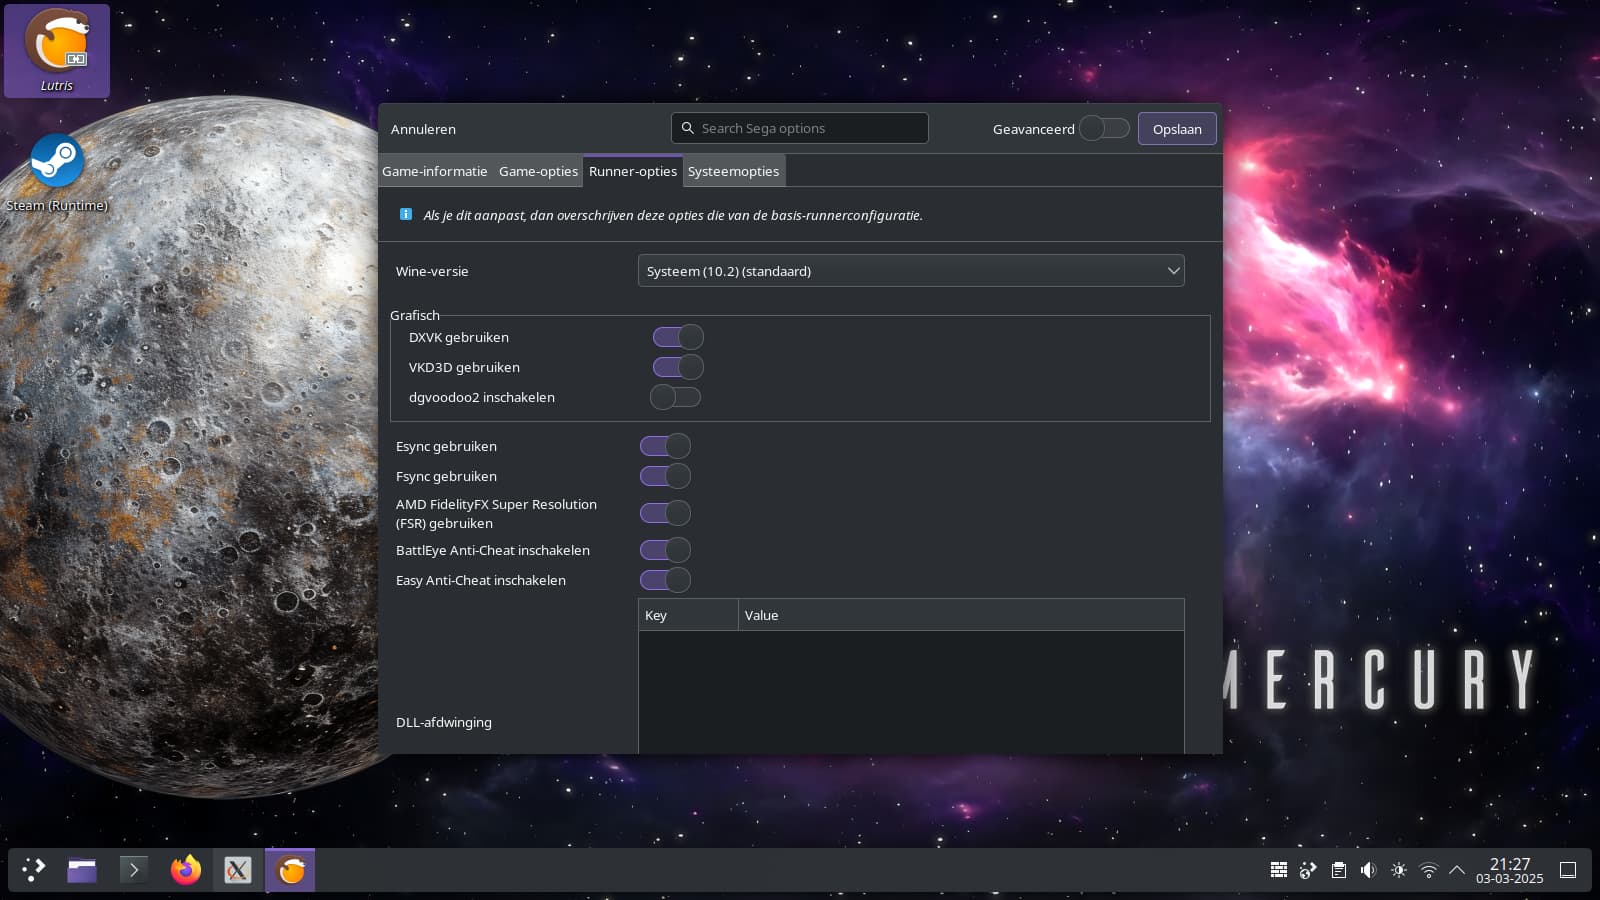This screenshot has height=900, width=1600.
Task: Toggle BattlEye Anti-Cheat inschakelen switch
Action: point(665,550)
